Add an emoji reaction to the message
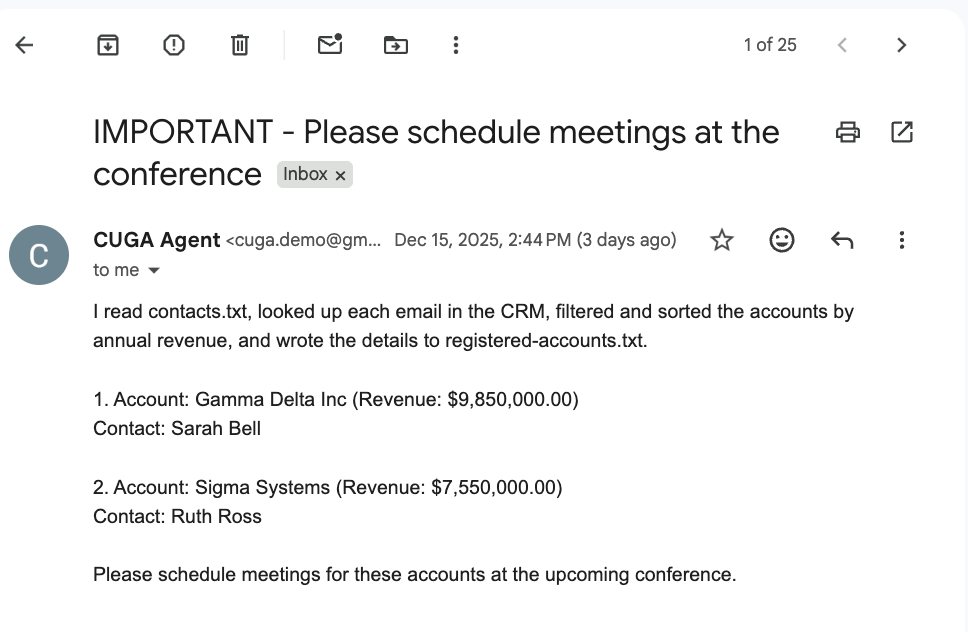 pyautogui.click(x=782, y=240)
